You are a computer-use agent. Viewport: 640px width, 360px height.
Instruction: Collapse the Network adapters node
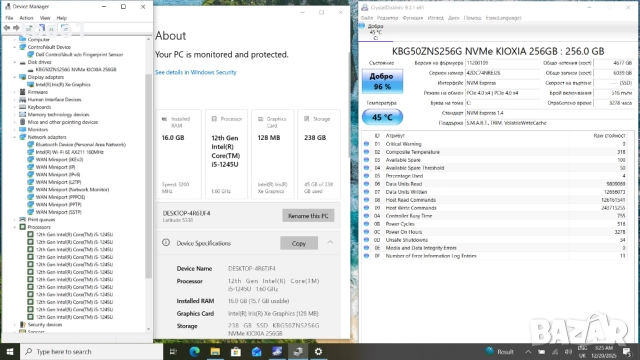15,137
